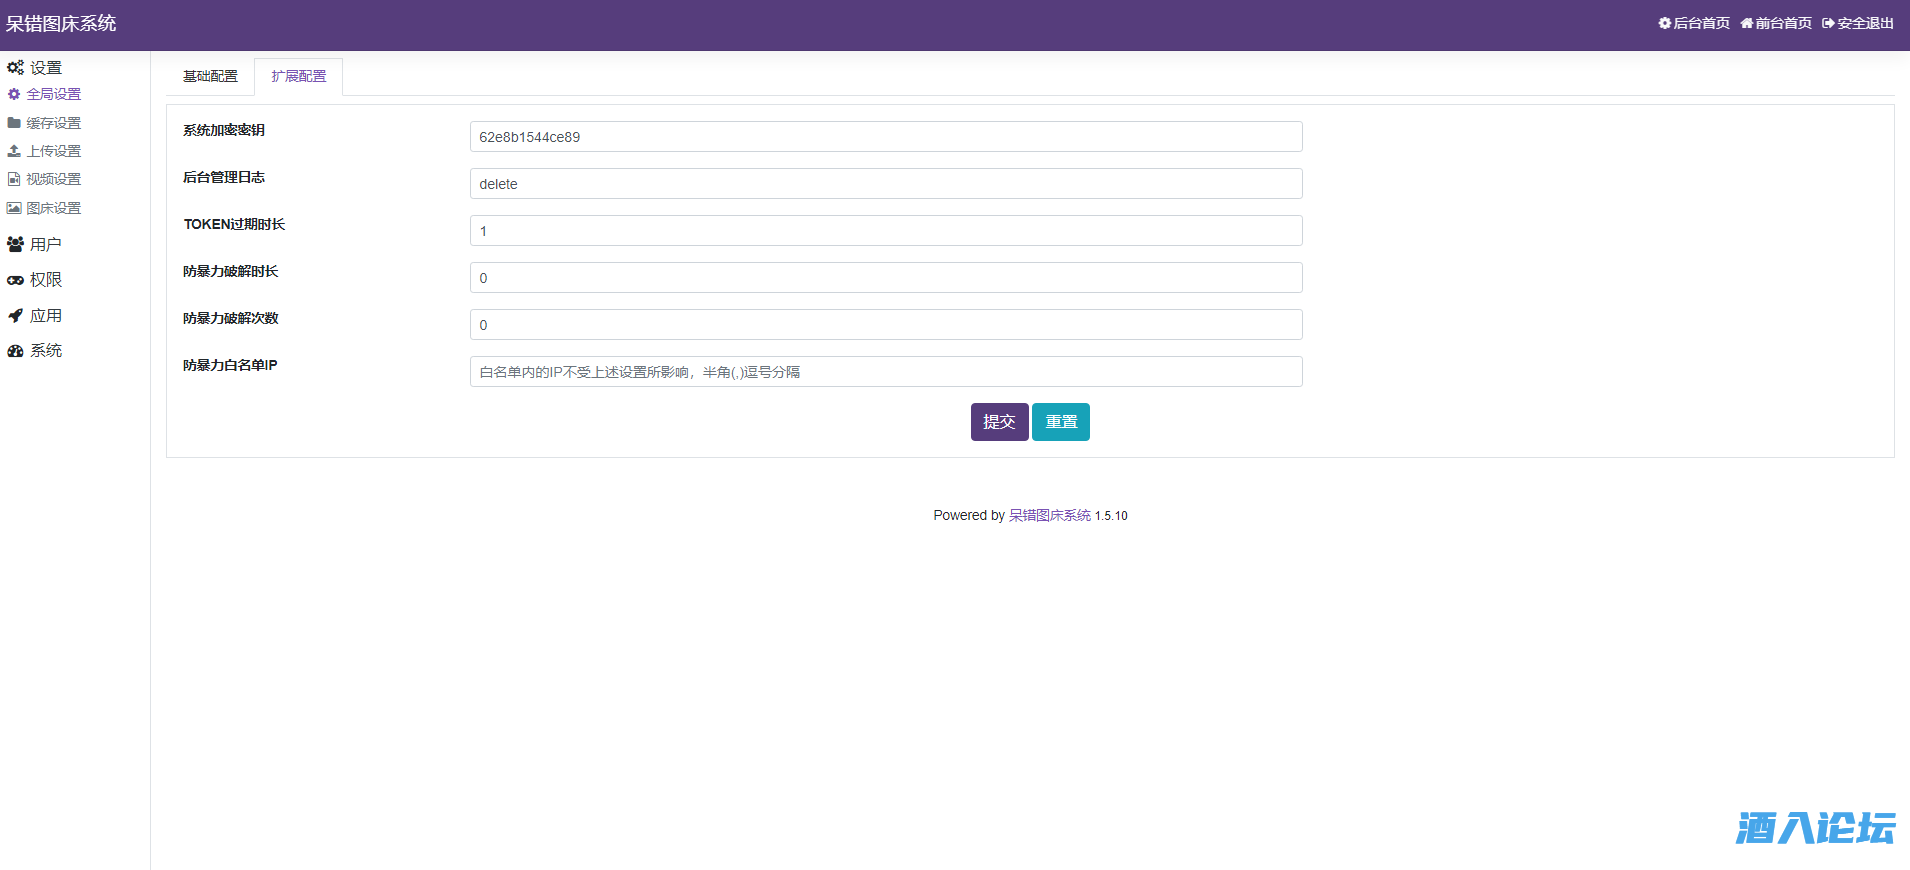Screen dimensions: 1910x870
Task: Click the video file icon for 视频设置
Action: coord(14,179)
